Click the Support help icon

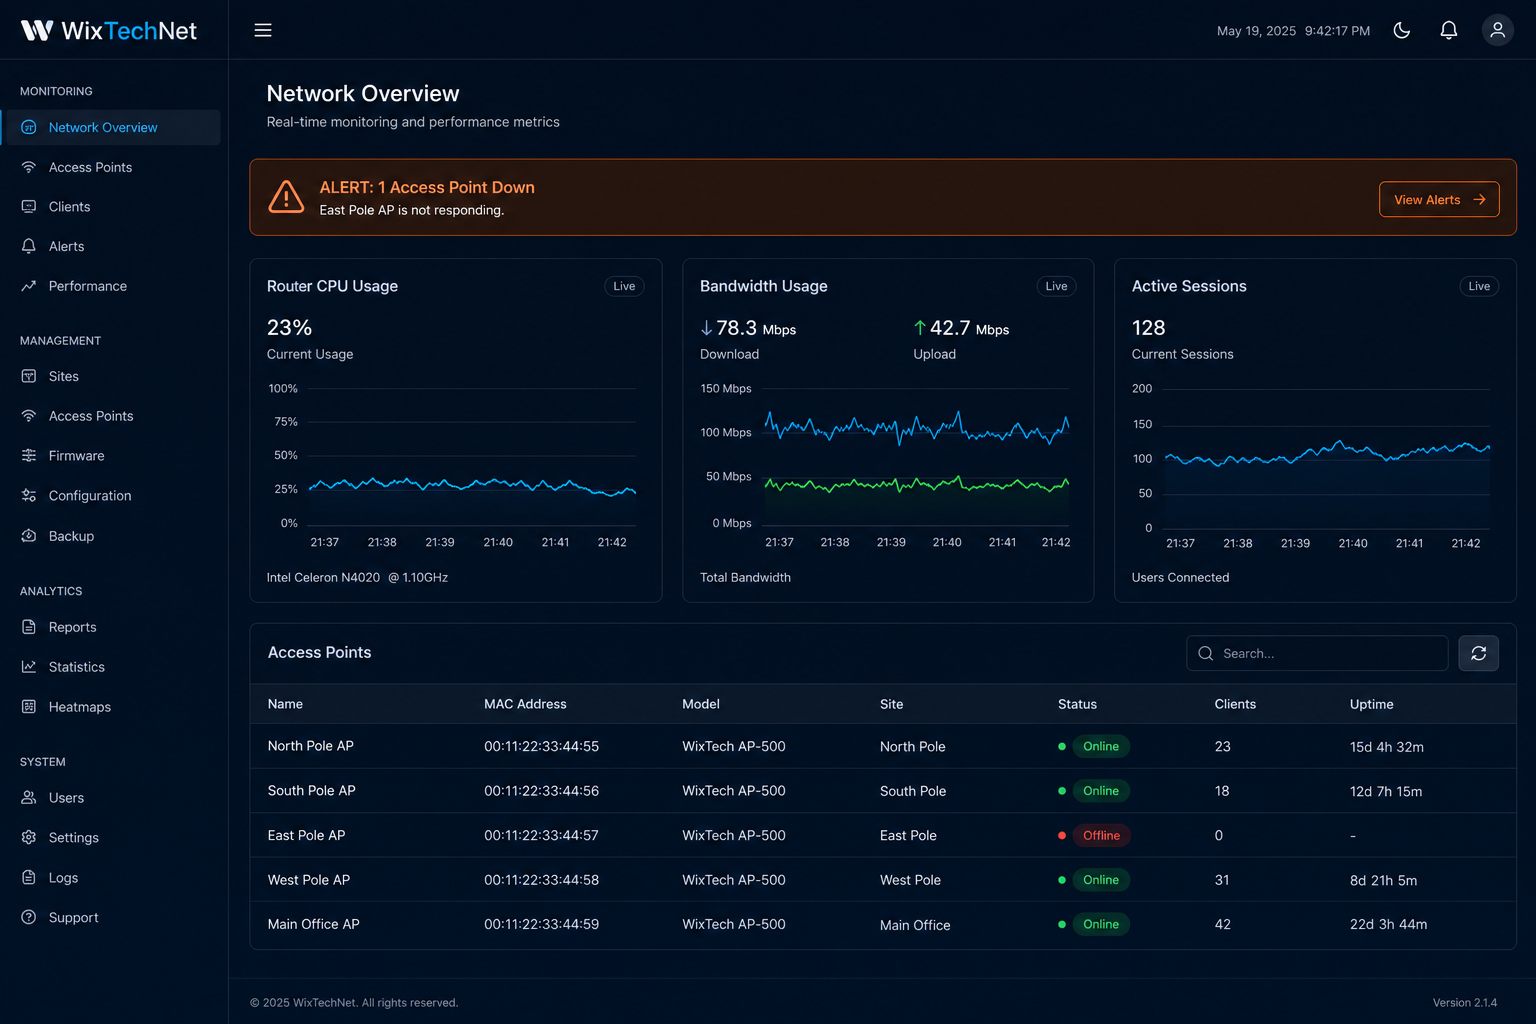[x=29, y=918]
